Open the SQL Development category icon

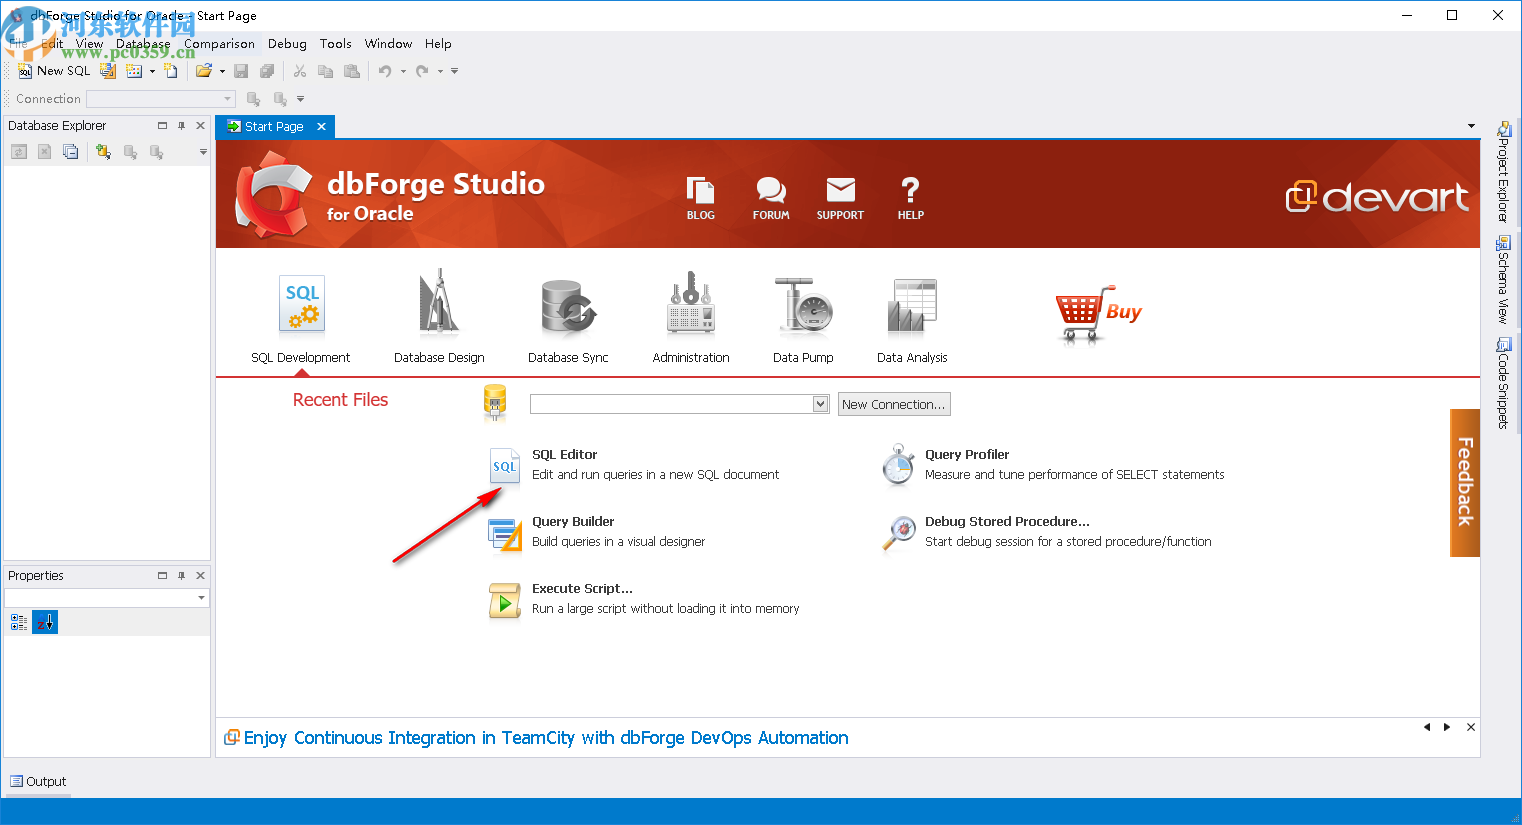(300, 305)
